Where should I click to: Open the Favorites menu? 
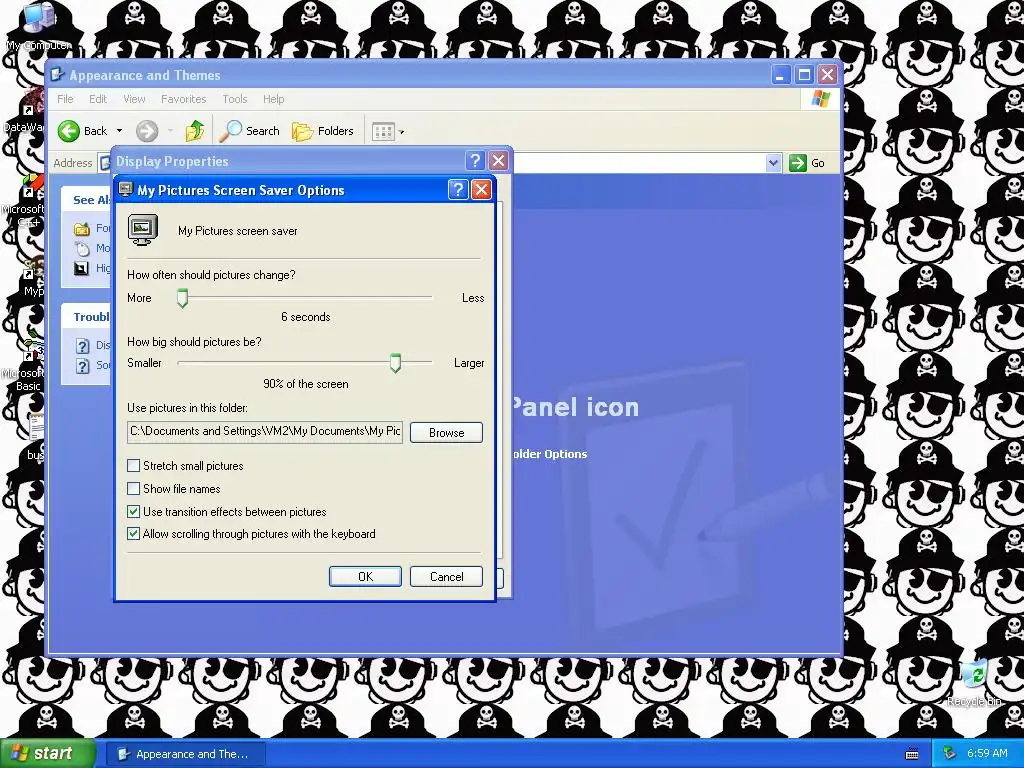[x=184, y=99]
